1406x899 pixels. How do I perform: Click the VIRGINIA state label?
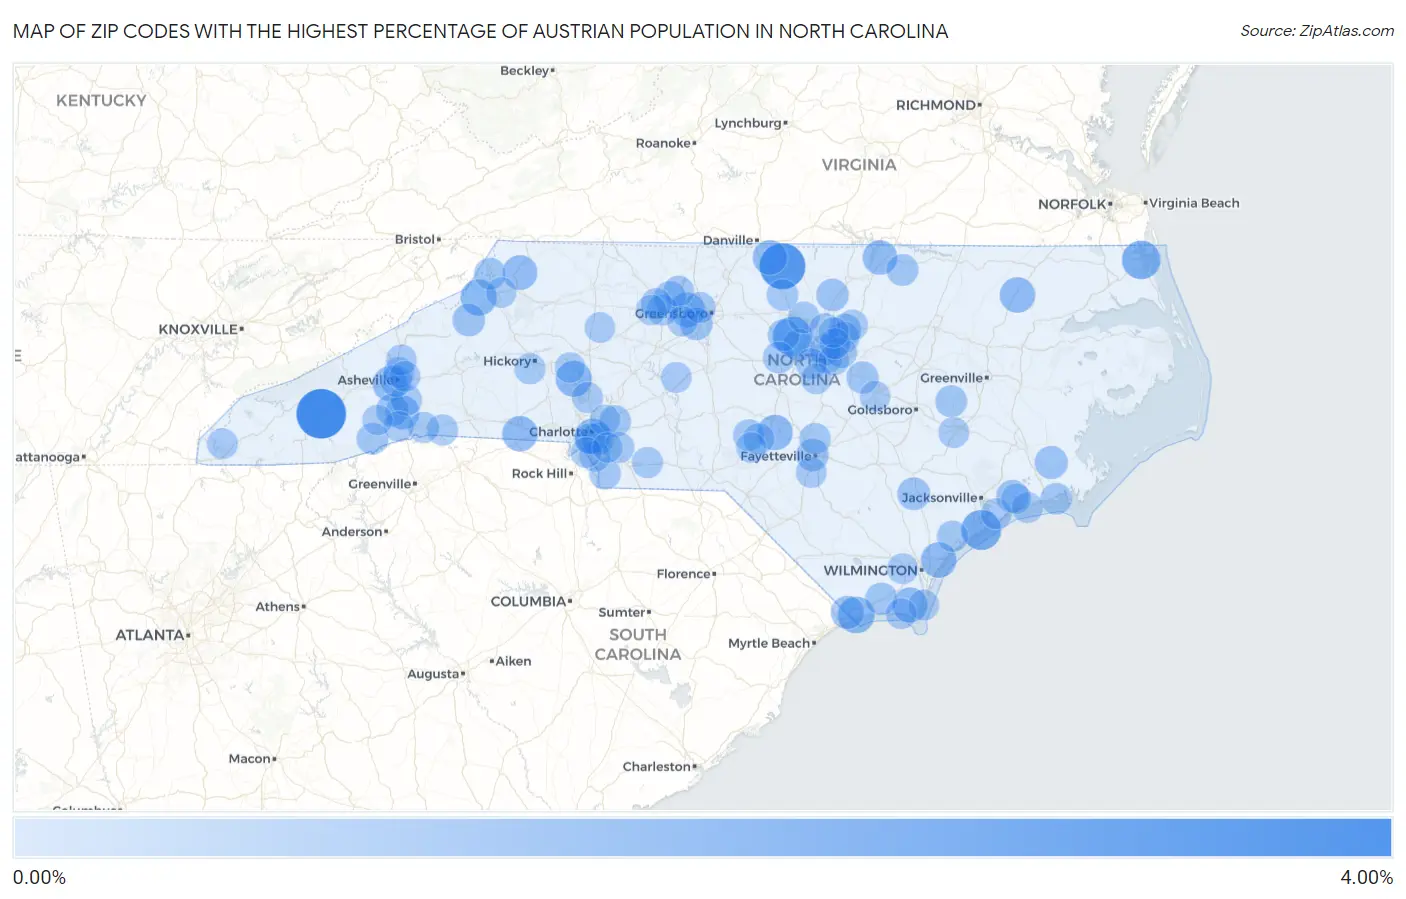click(859, 165)
